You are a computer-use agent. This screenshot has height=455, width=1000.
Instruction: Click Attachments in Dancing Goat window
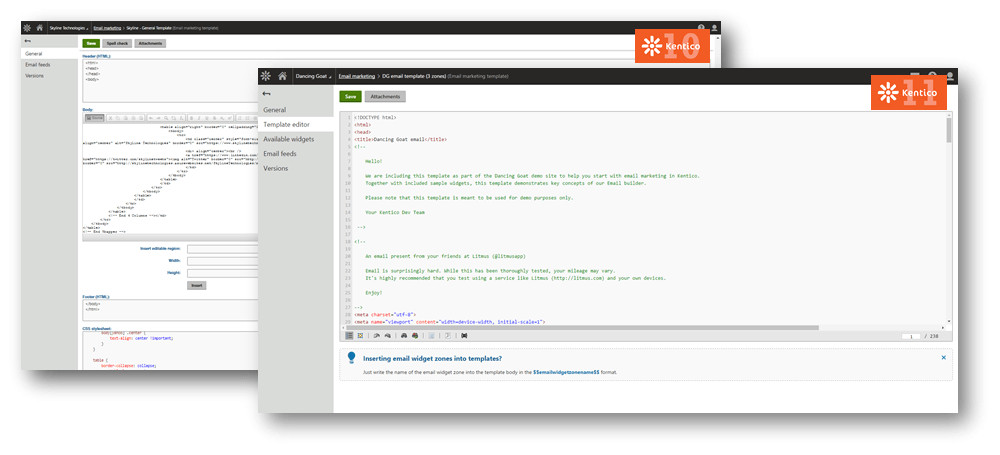tap(385, 96)
